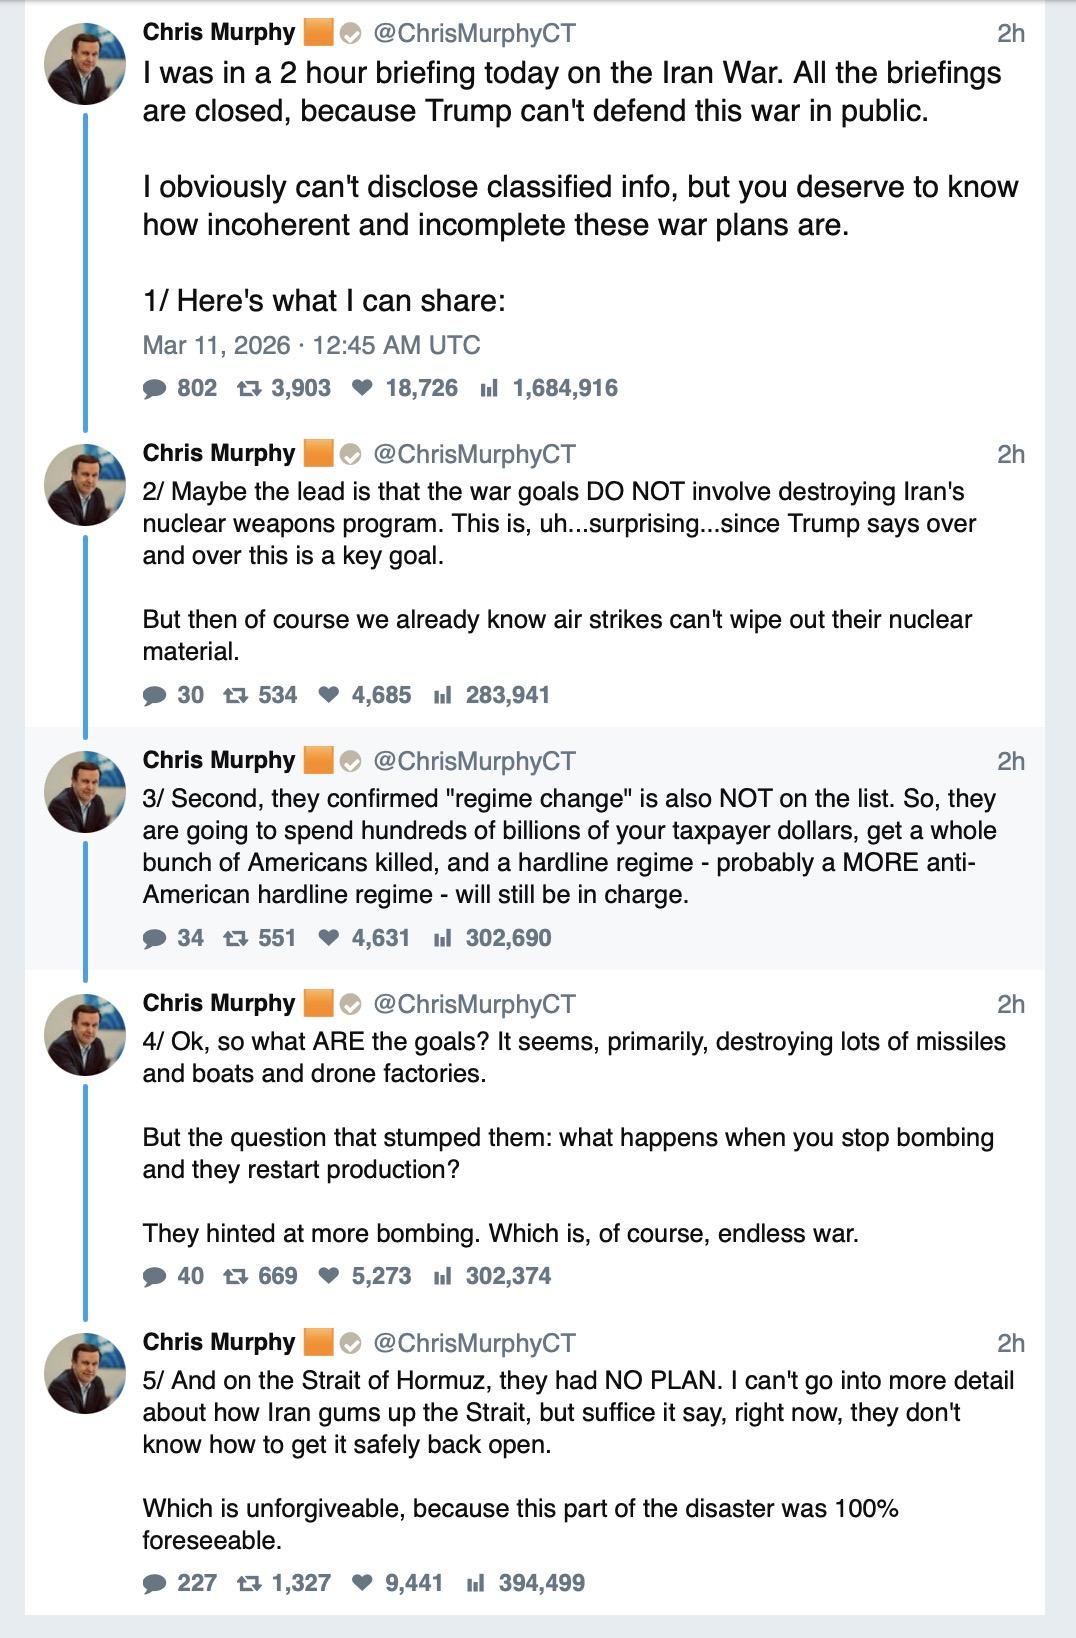This screenshot has height=1638, width=1076.
Task: Retweet the tweet with 534 retweets
Action: click(x=236, y=695)
